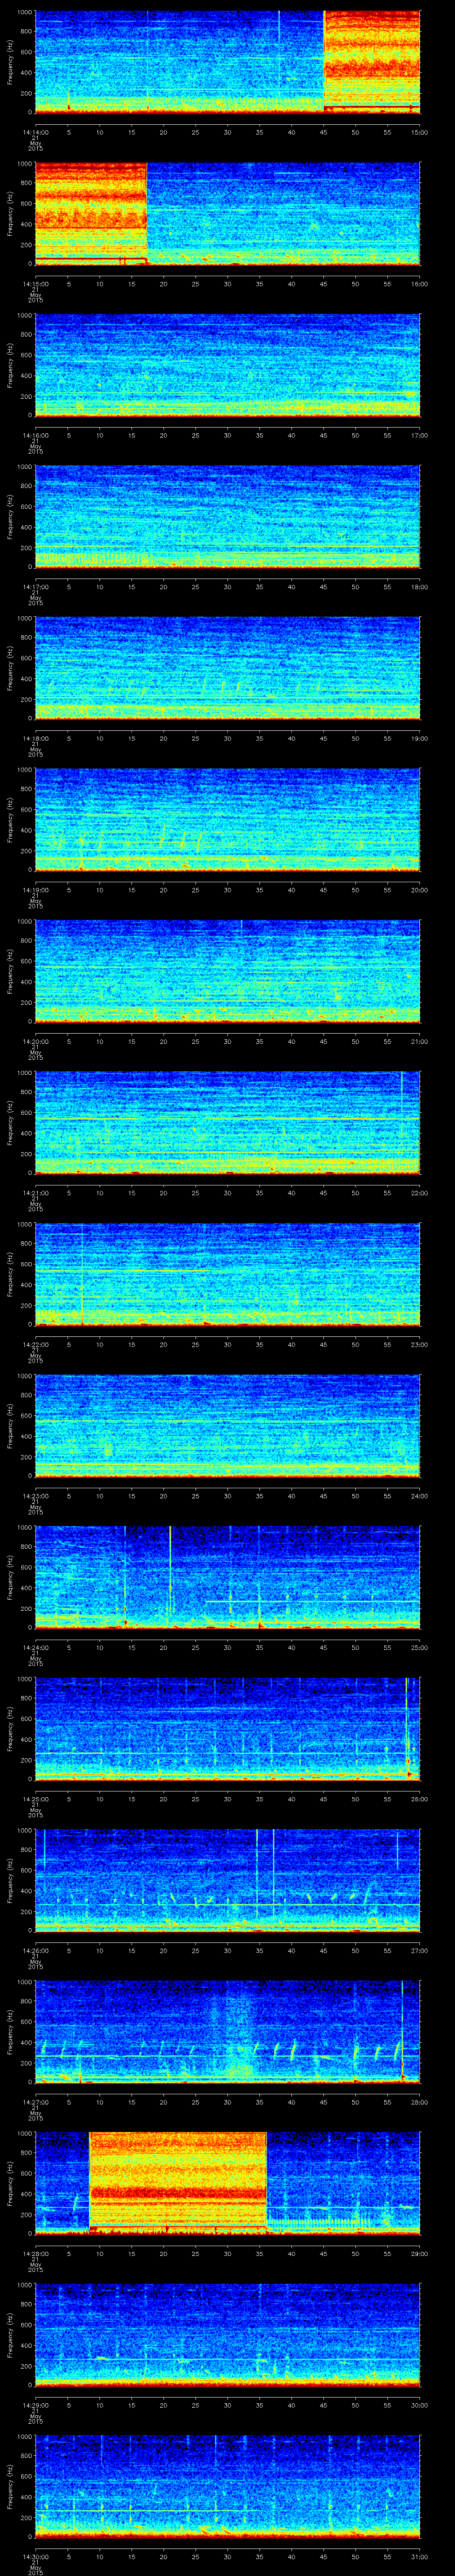Click the 14:29:00 start time label

point(35,2404)
